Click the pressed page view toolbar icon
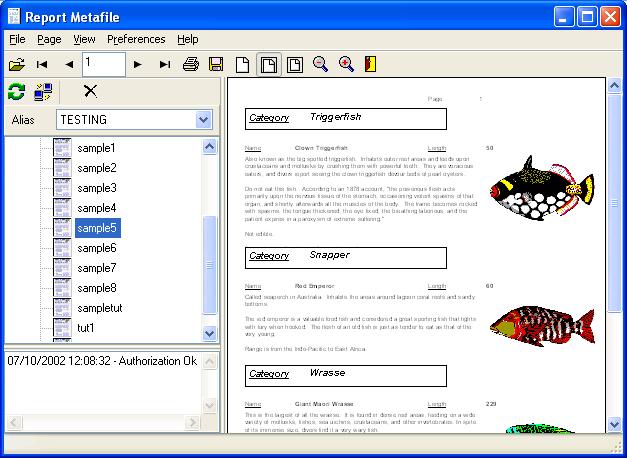This screenshot has width=627, height=458. point(269,65)
